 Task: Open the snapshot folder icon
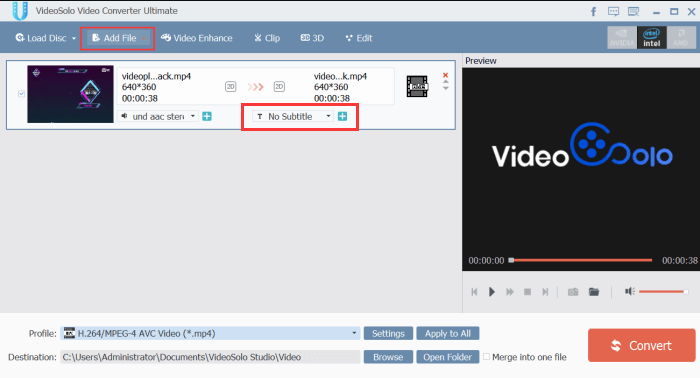(x=594, y=292)
